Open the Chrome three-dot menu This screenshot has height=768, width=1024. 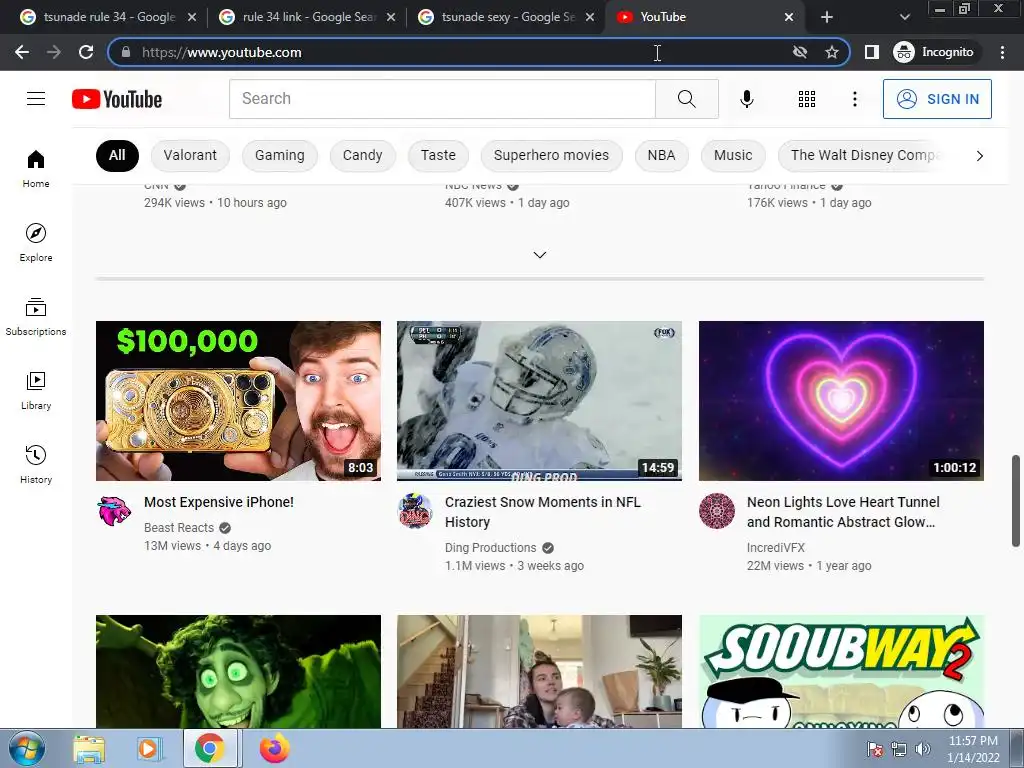pyautogui.click(x=1002, y=52)
